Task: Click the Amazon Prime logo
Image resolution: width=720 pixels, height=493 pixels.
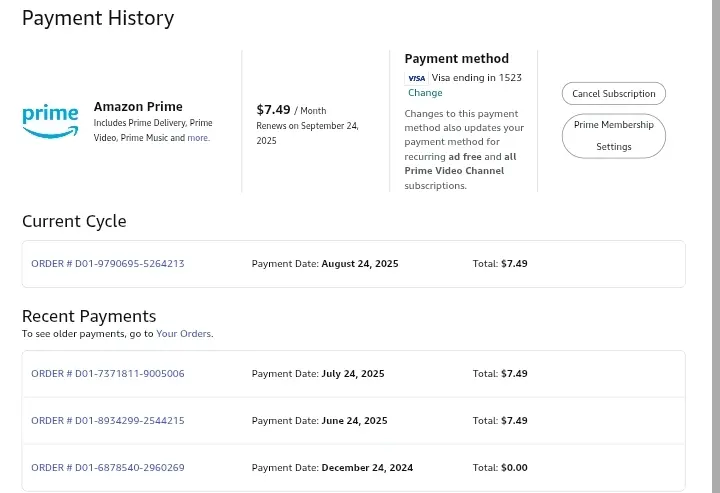Action: tap(51, 122)
